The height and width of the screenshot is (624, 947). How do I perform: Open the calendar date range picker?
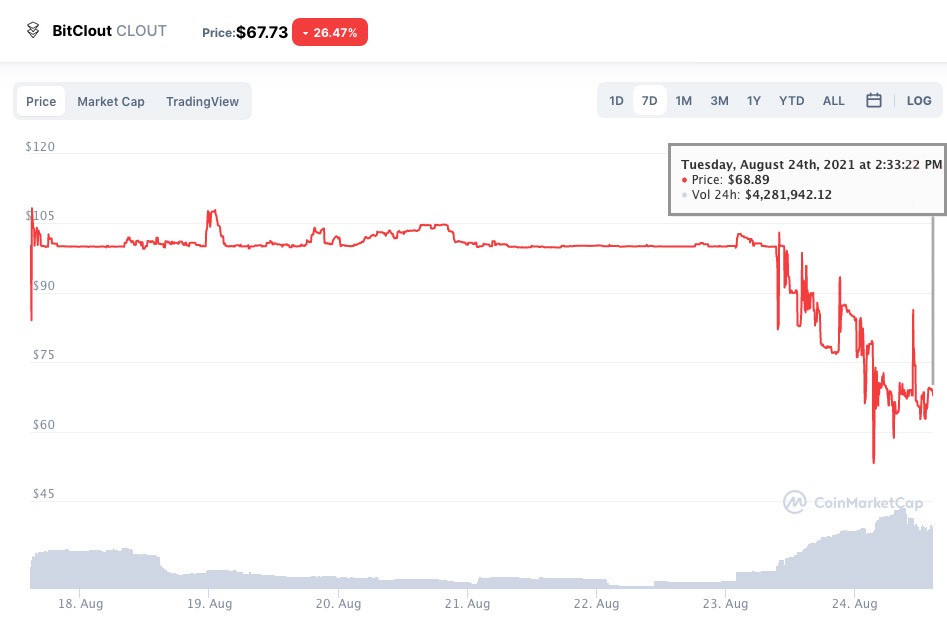coord(874,101)
